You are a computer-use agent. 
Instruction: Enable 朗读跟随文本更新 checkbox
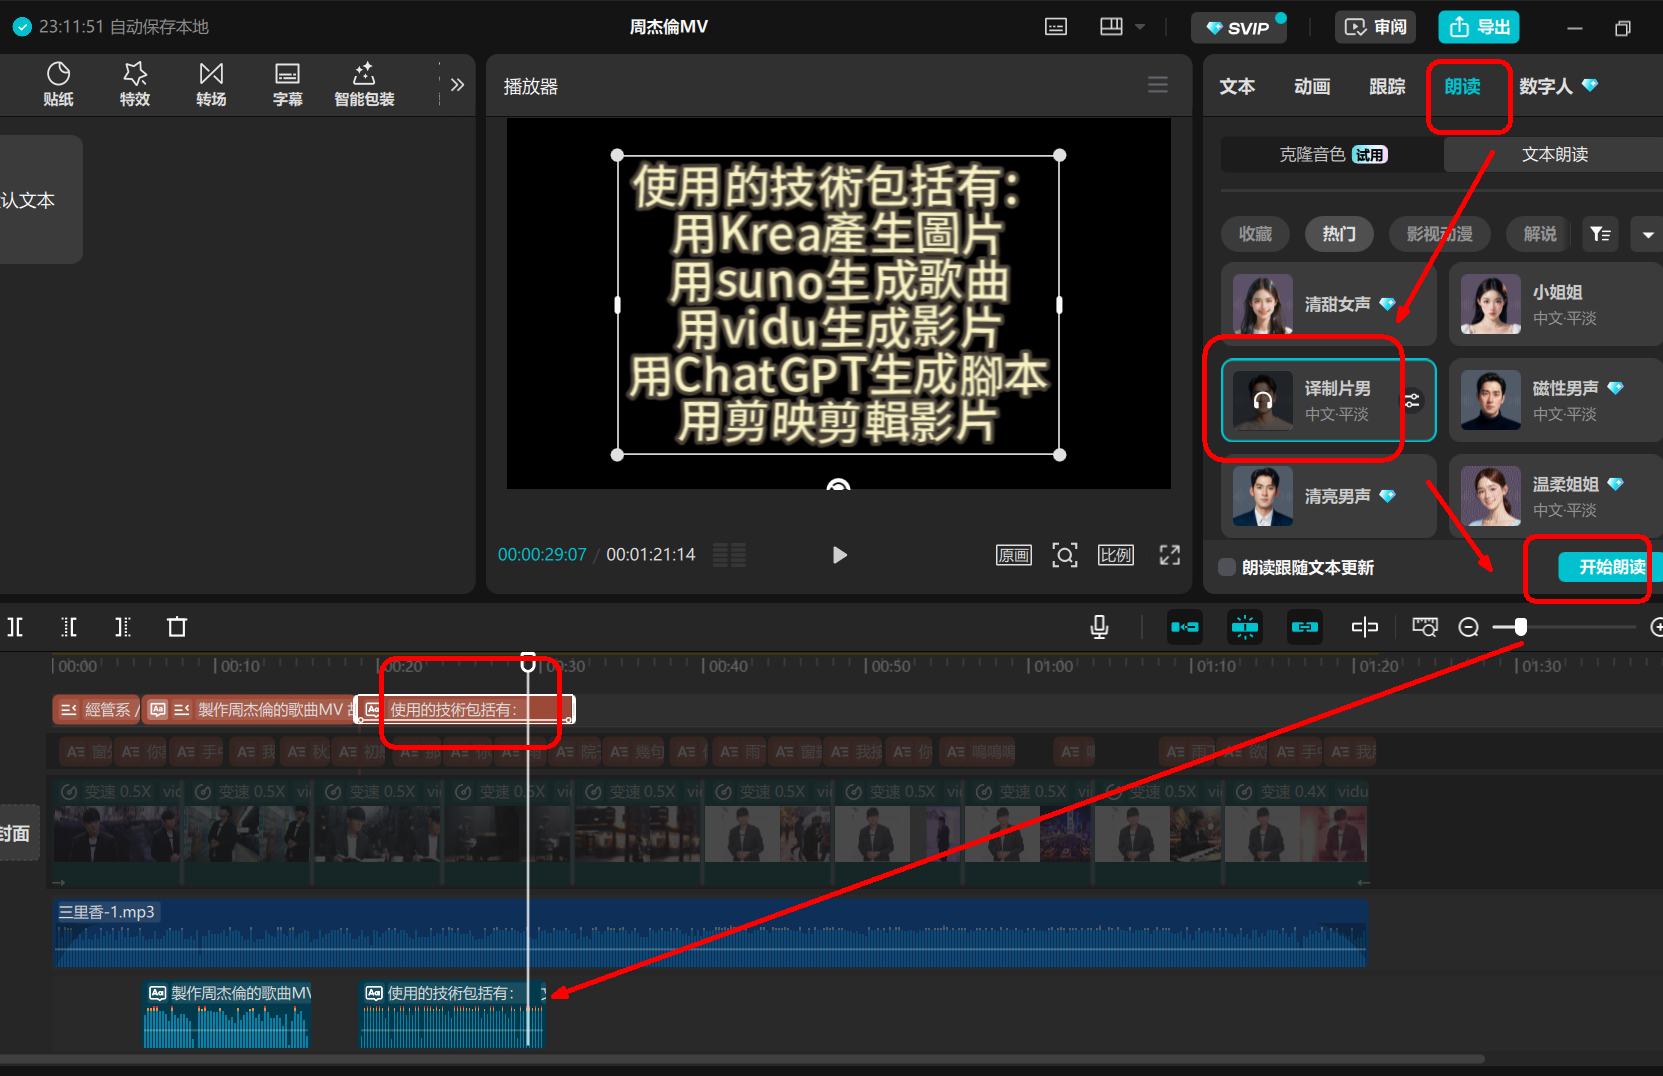pyautogui.click(x=1227, y=567)
